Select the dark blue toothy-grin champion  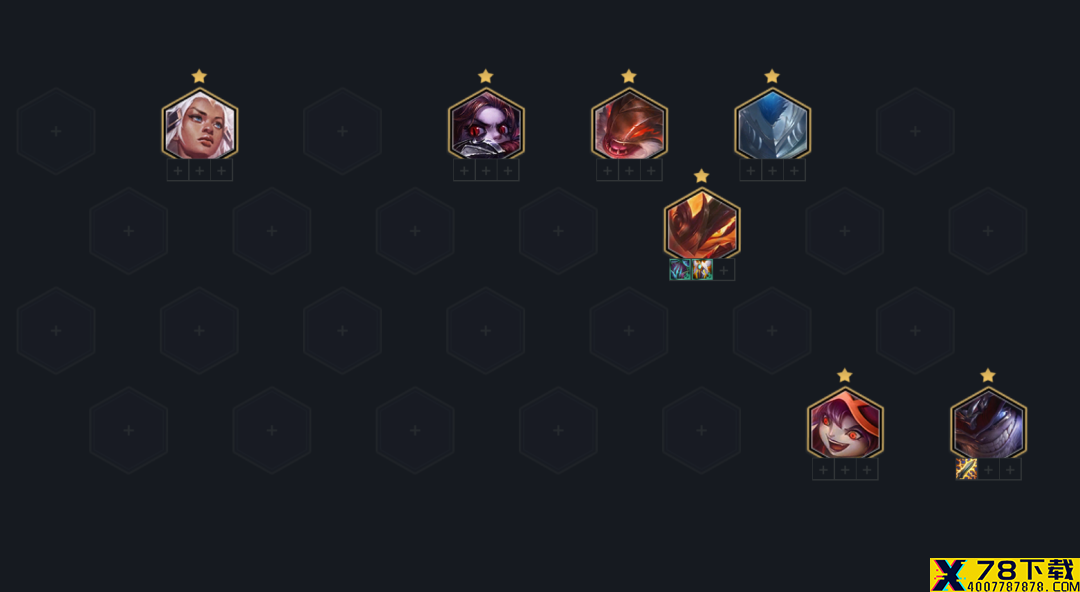tap(988, 425)
